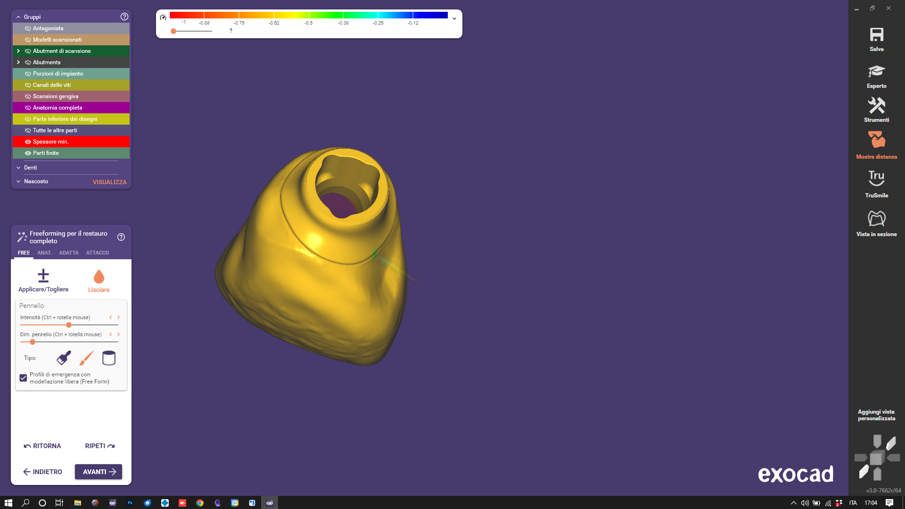Hide the Spessore min. group

(x=28, y=142)
